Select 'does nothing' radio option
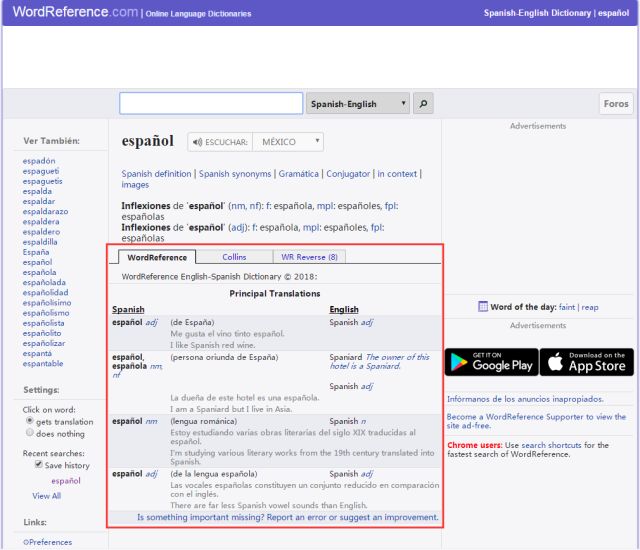 coord(28,434)
